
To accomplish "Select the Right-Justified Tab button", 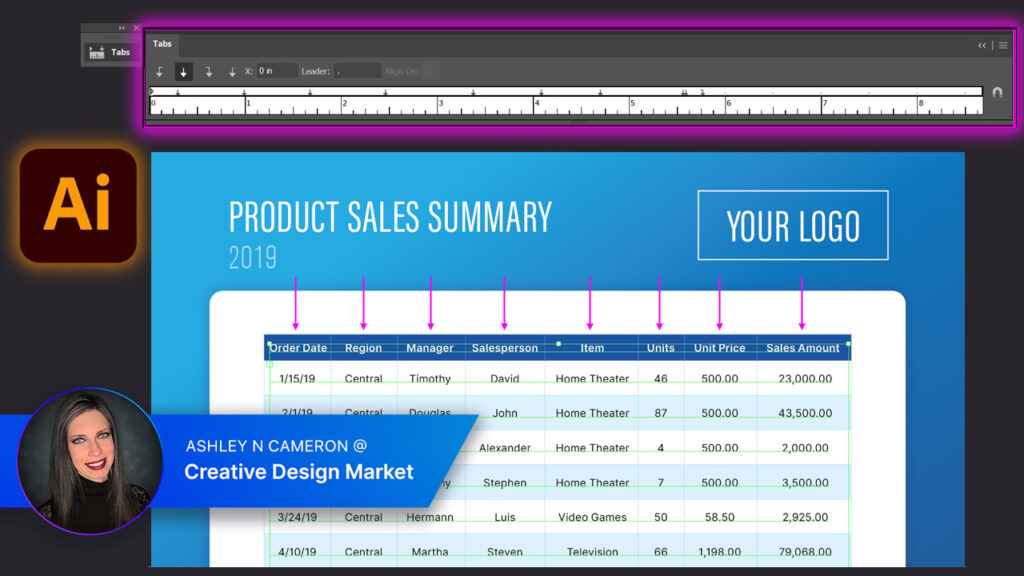I will click(208, 72).
